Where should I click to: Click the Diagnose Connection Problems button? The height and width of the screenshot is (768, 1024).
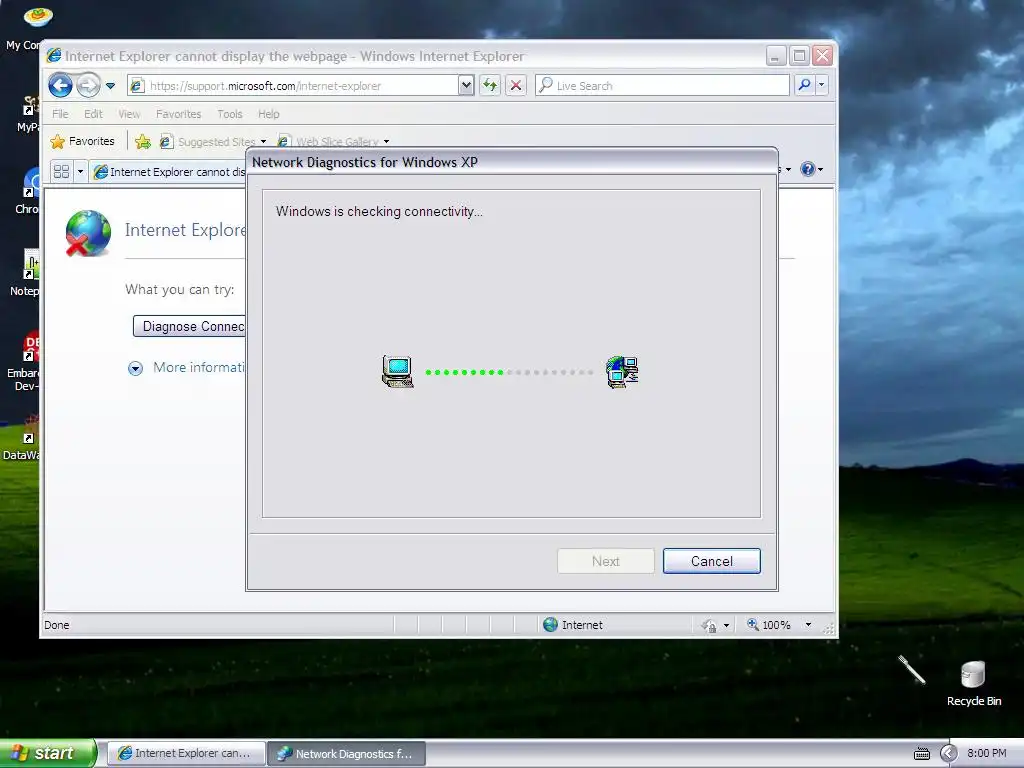tap(189, 326)
